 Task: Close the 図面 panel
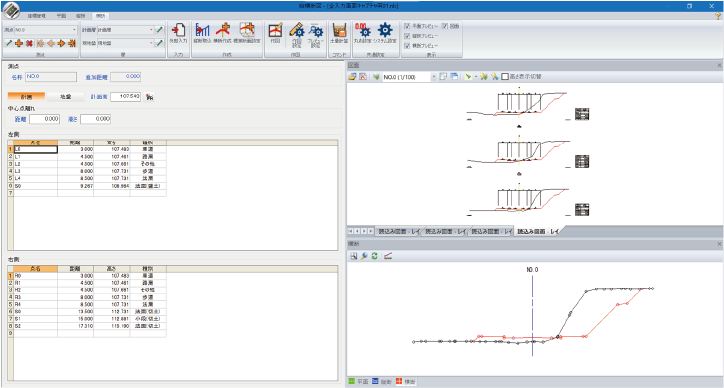point(719,66)
